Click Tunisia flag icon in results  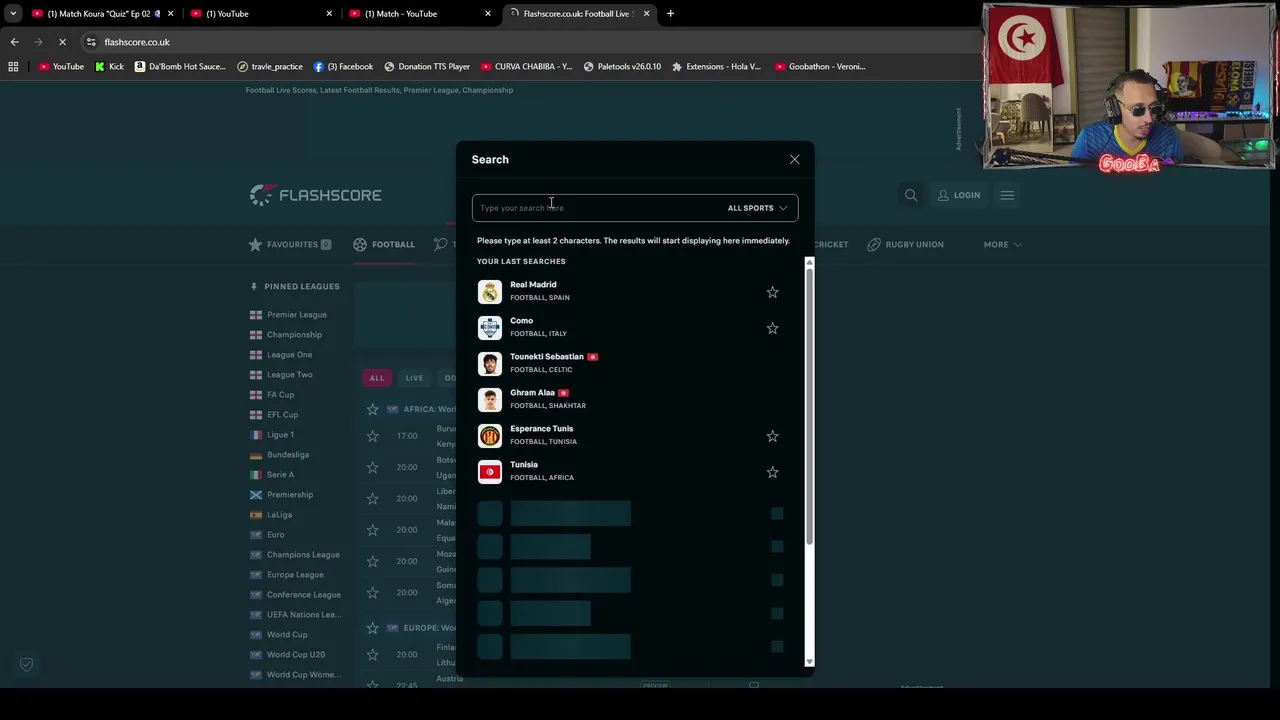click(x=489, y=471)
